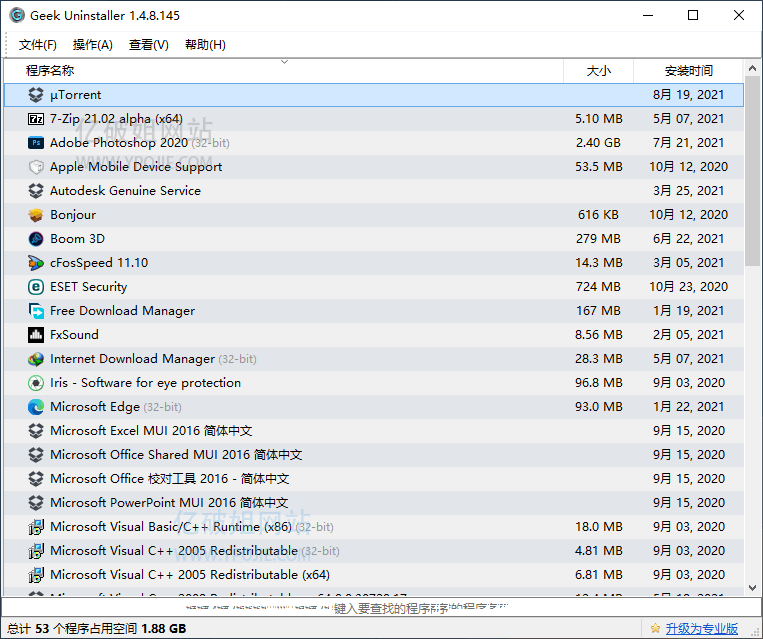Select the Autodesk Genuine Service entry

coord(125,191)
